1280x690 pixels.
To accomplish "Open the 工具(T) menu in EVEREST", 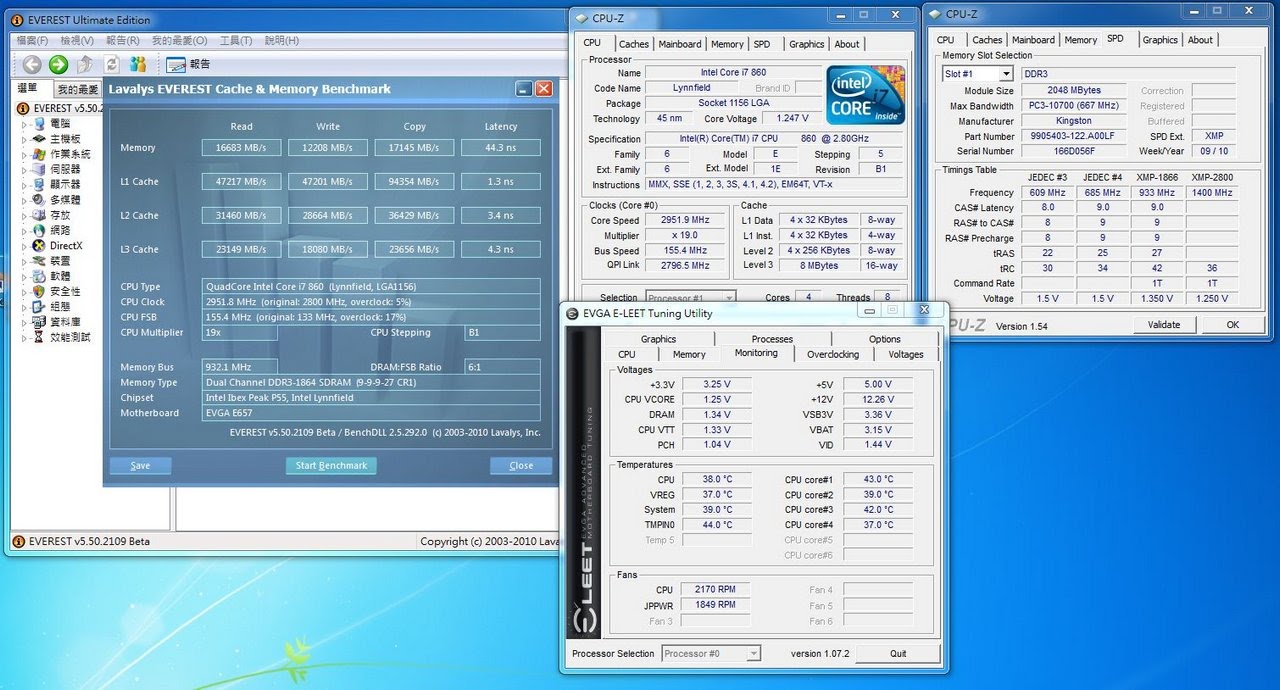I will point(236,40).
